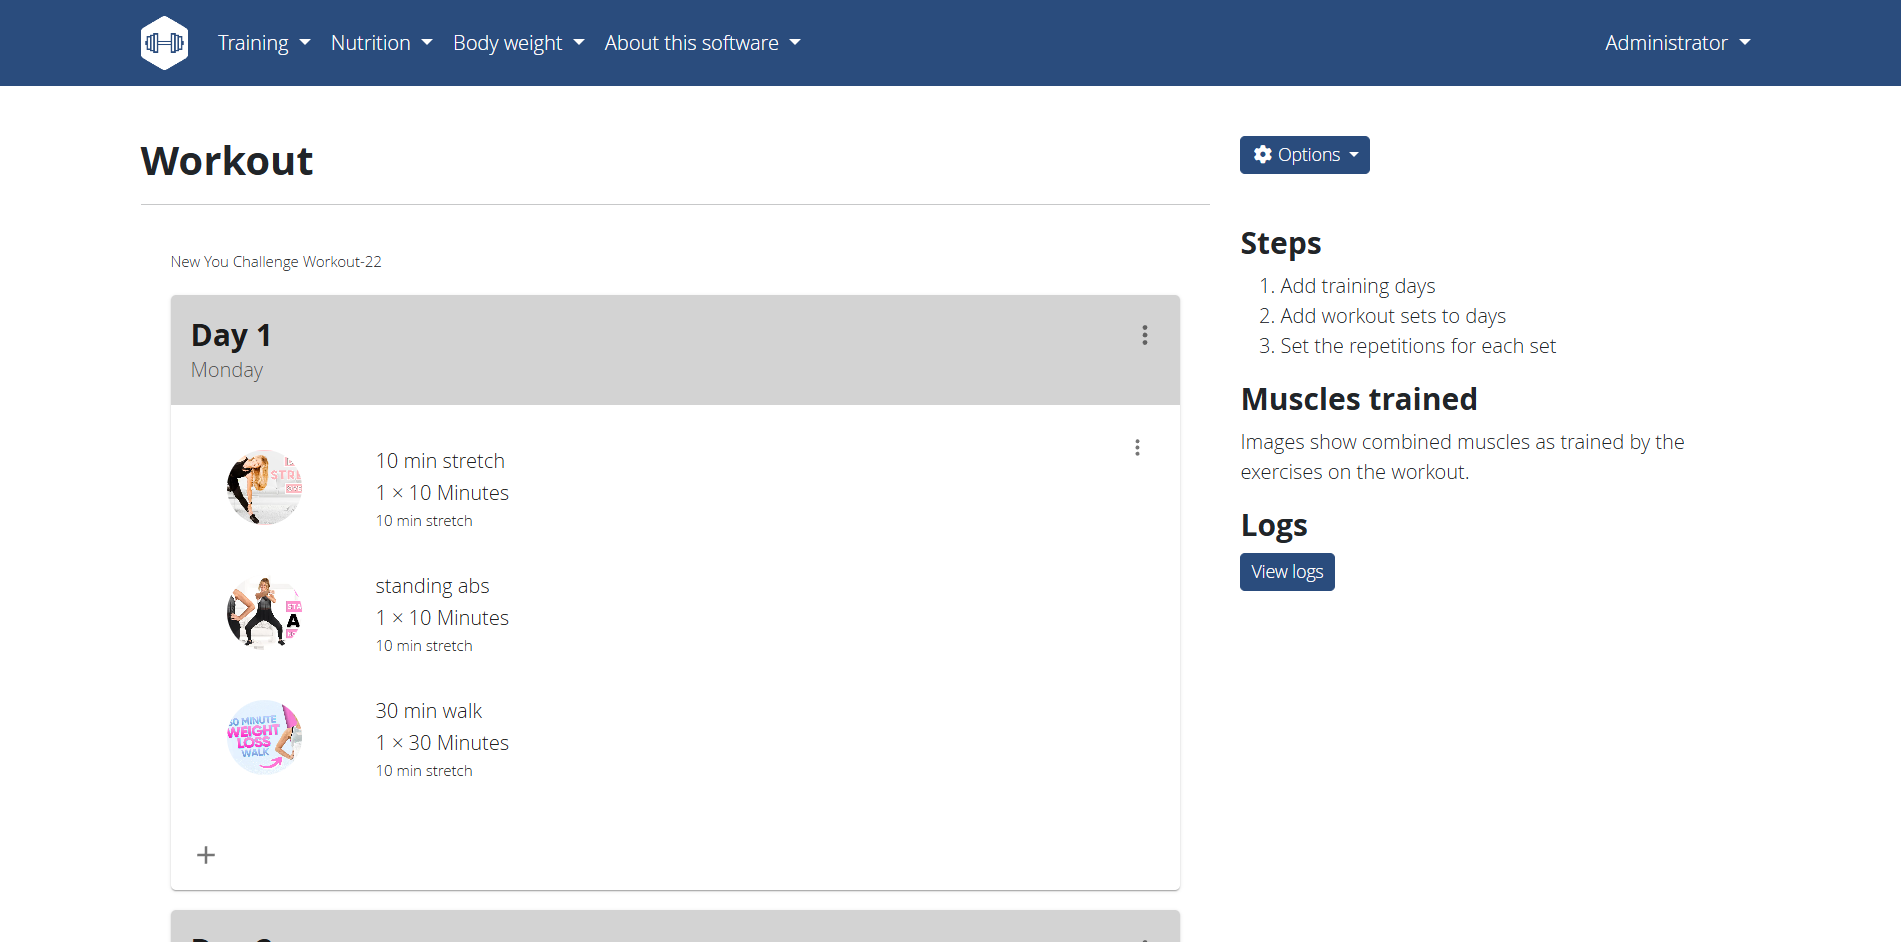The height and width of the screenshot is (942, 1901).
Task: Expand the Nutrition dropdown menu
Action: [x=381, y=43]
